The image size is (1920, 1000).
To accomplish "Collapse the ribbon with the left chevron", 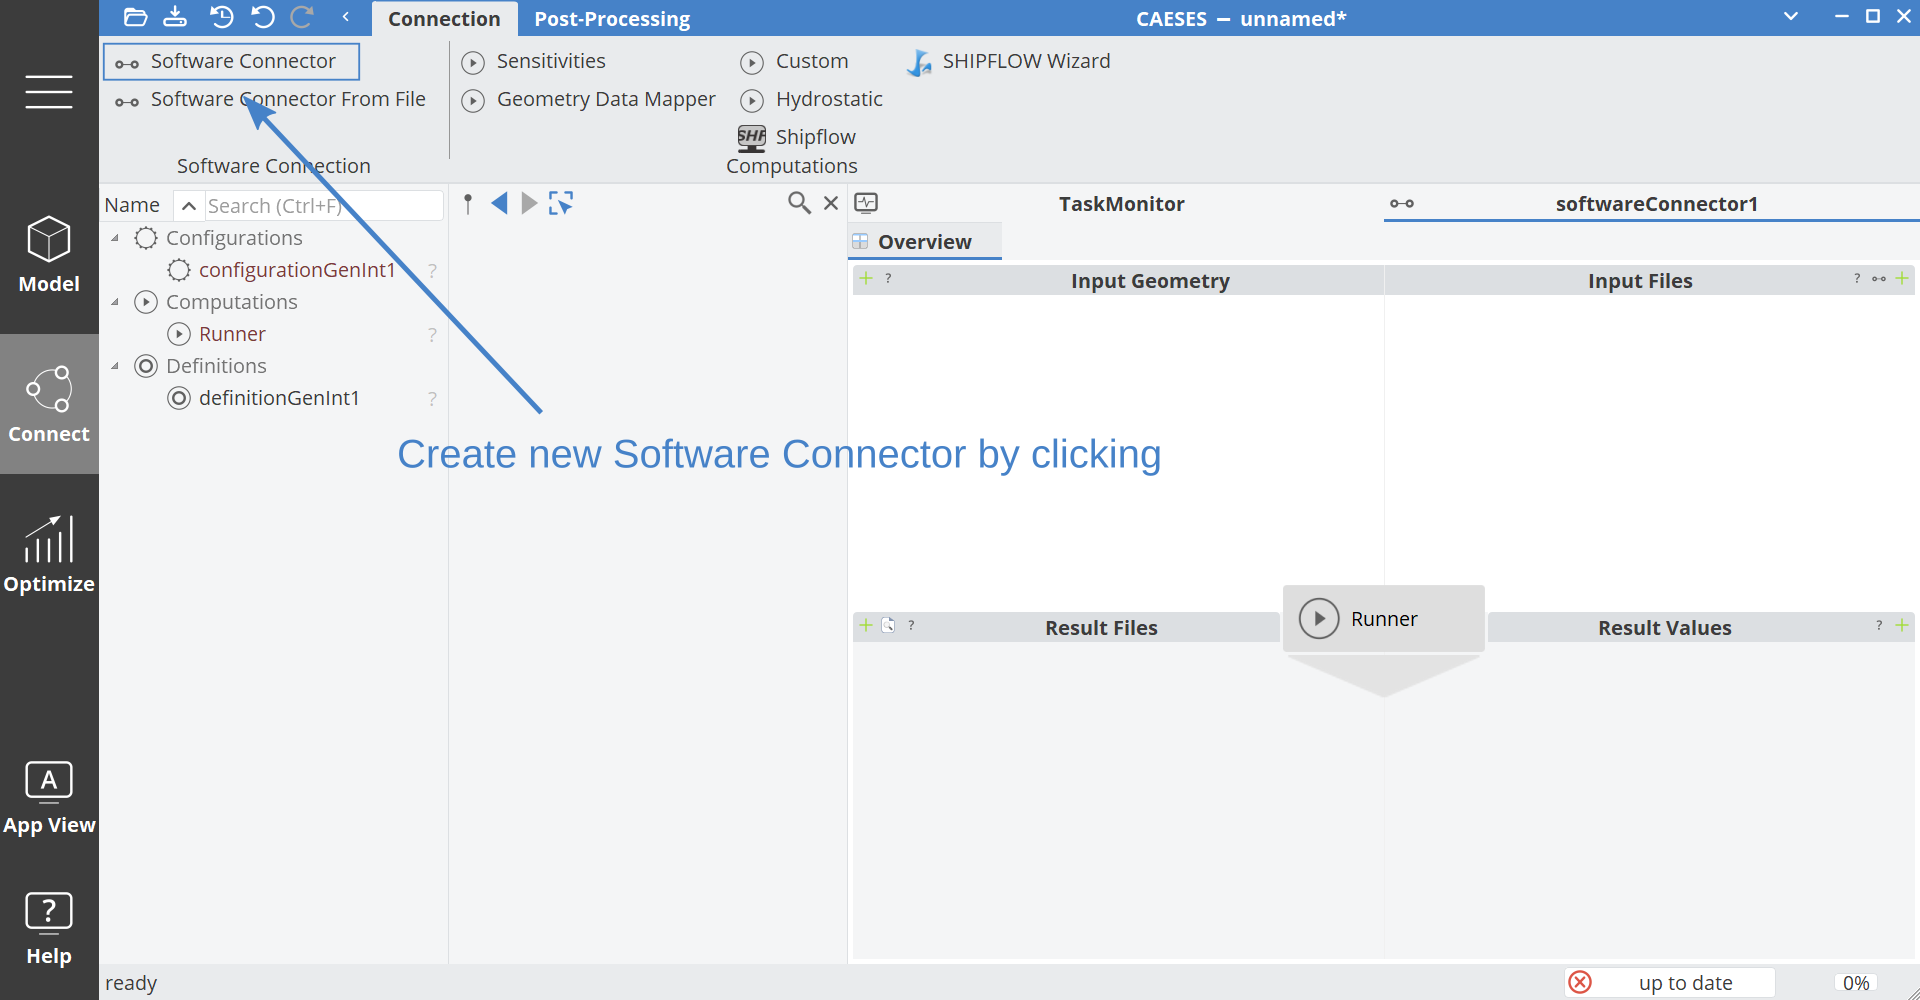I will [x=346, y=17].
